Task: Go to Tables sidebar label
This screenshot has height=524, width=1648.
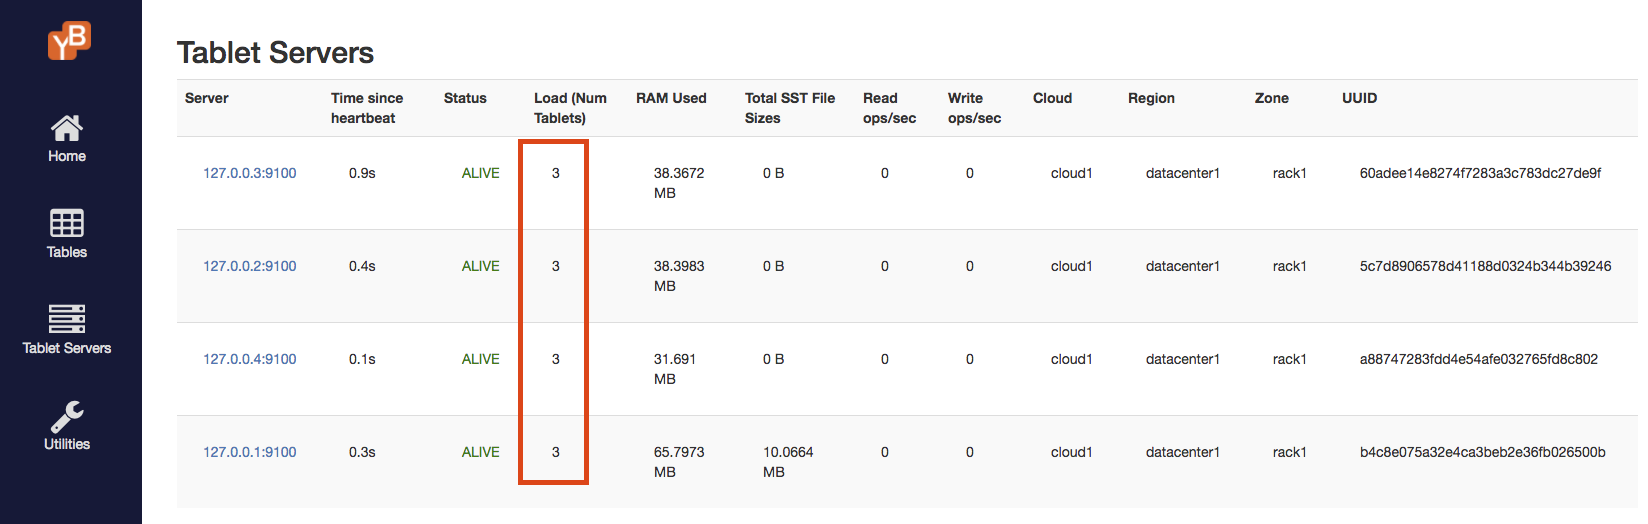Action: [67, 252]
